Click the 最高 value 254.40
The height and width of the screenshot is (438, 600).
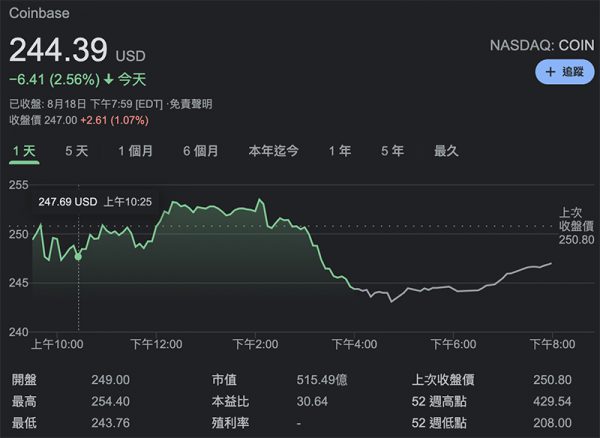tap(111, 401)
